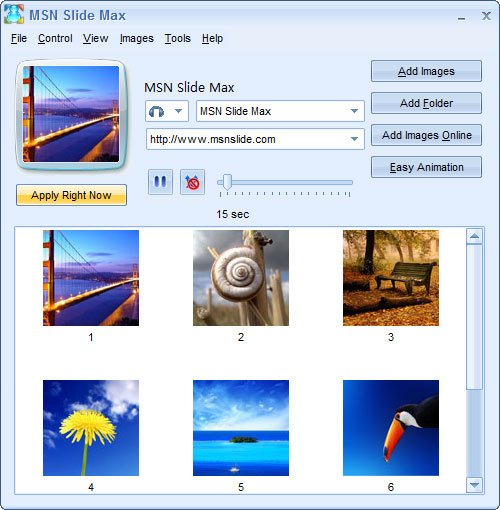Open the File menu
Viewport: 500px width, 510px height.
pyautogui.click(x=19, y=38)
